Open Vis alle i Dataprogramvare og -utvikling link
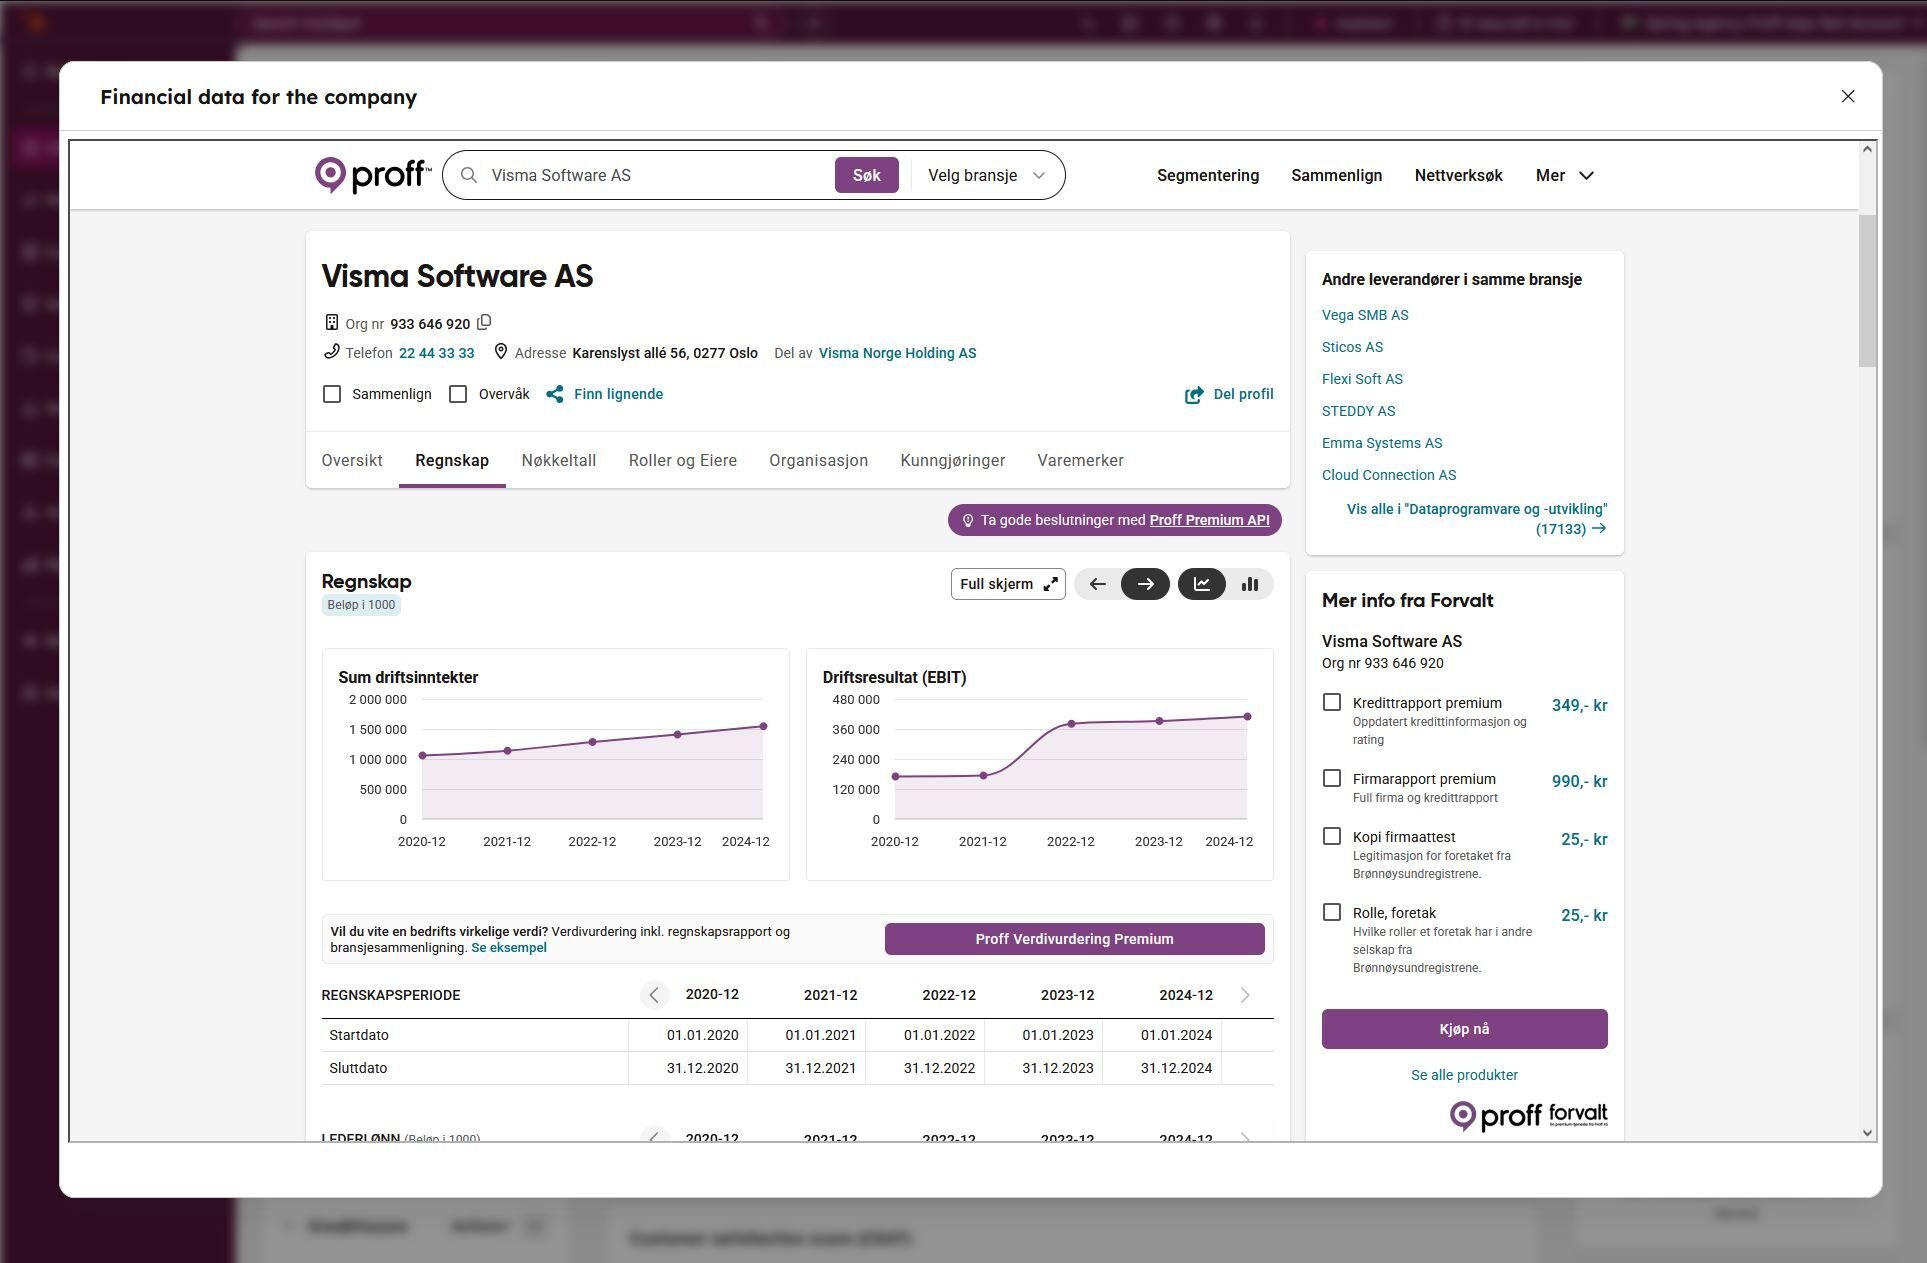1927x1263 pixels. point(1477,519)
